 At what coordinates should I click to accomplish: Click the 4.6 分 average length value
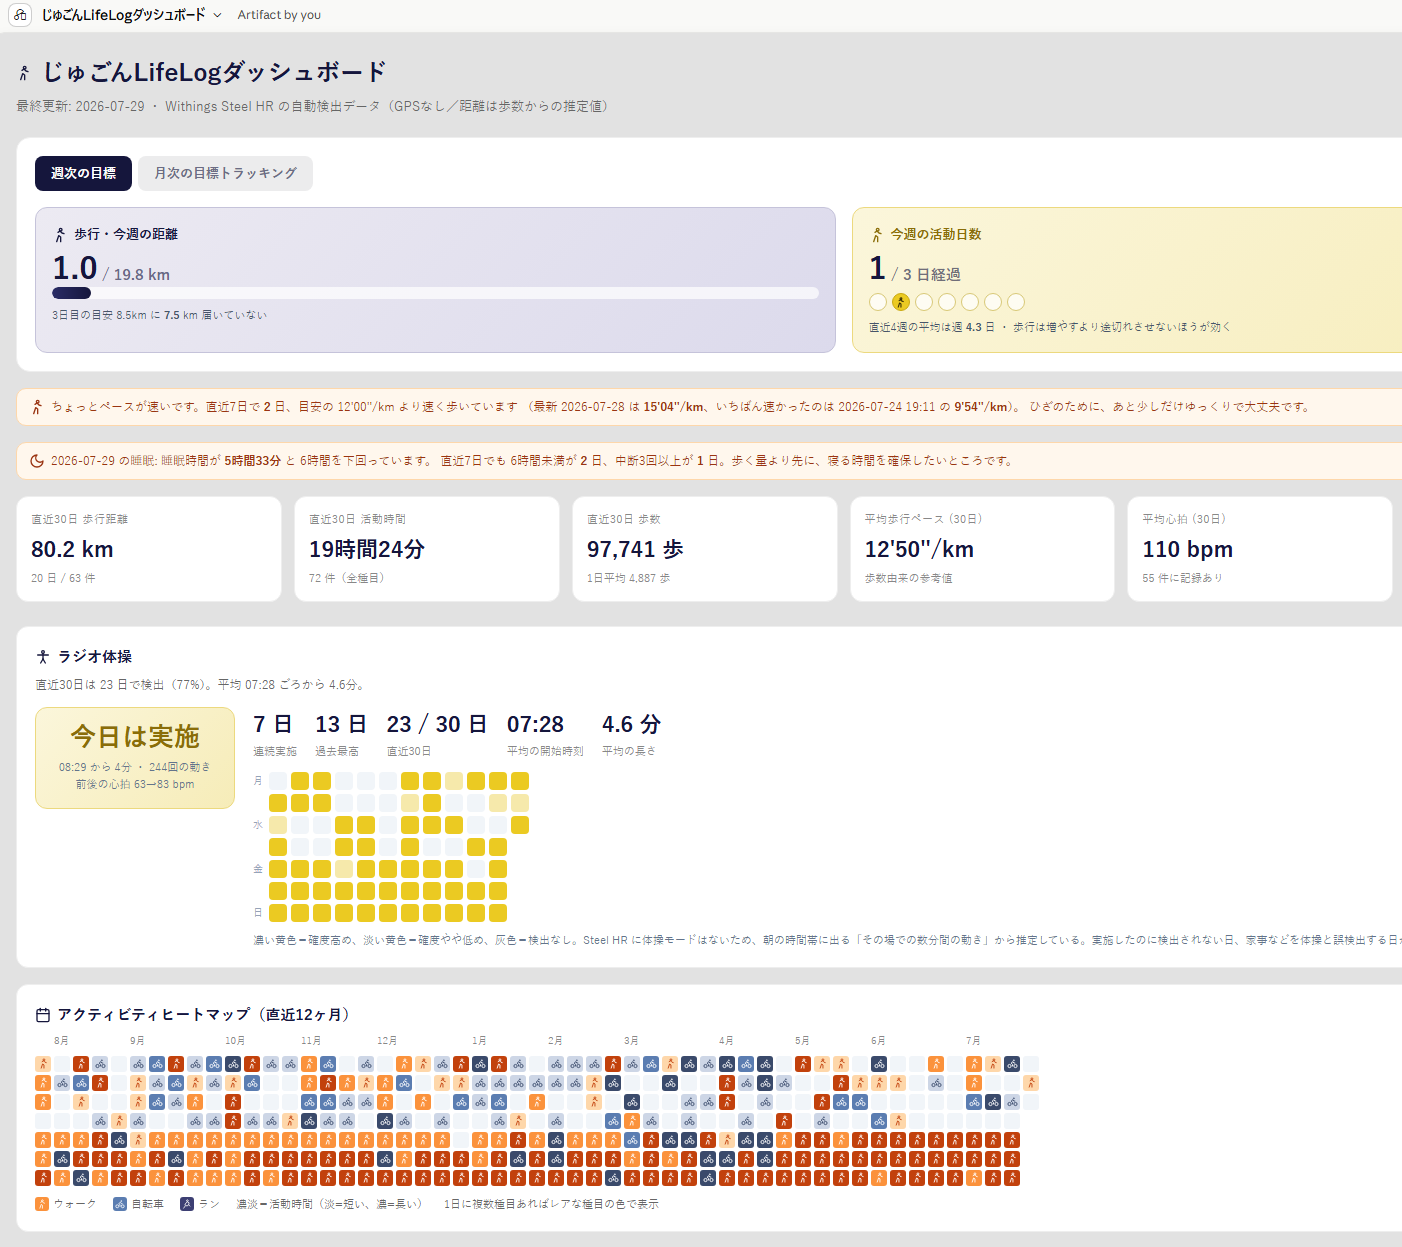631,724
